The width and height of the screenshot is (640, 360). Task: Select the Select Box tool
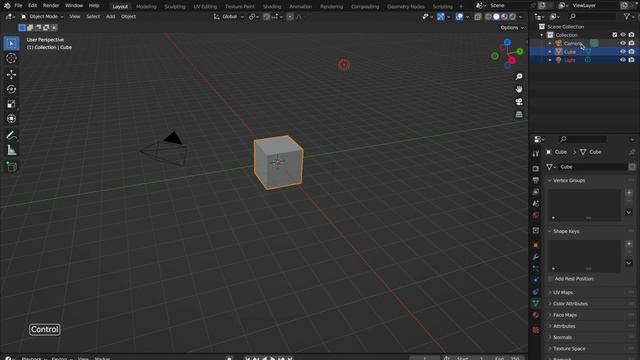(x=11, y=44)
